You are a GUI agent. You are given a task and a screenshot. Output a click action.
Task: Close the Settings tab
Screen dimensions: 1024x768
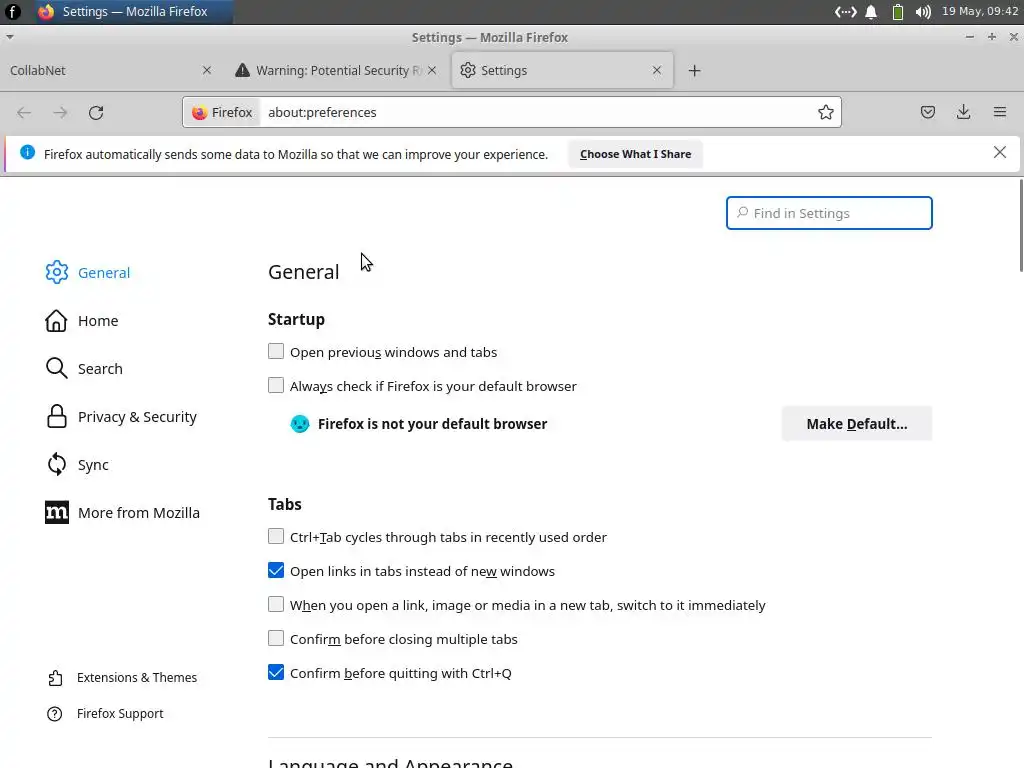657,70
